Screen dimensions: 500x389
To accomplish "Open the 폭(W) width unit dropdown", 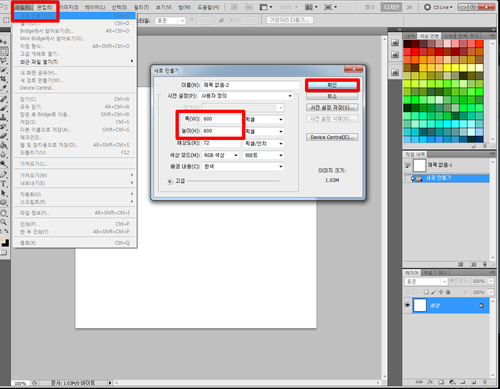I will [264, 119].
